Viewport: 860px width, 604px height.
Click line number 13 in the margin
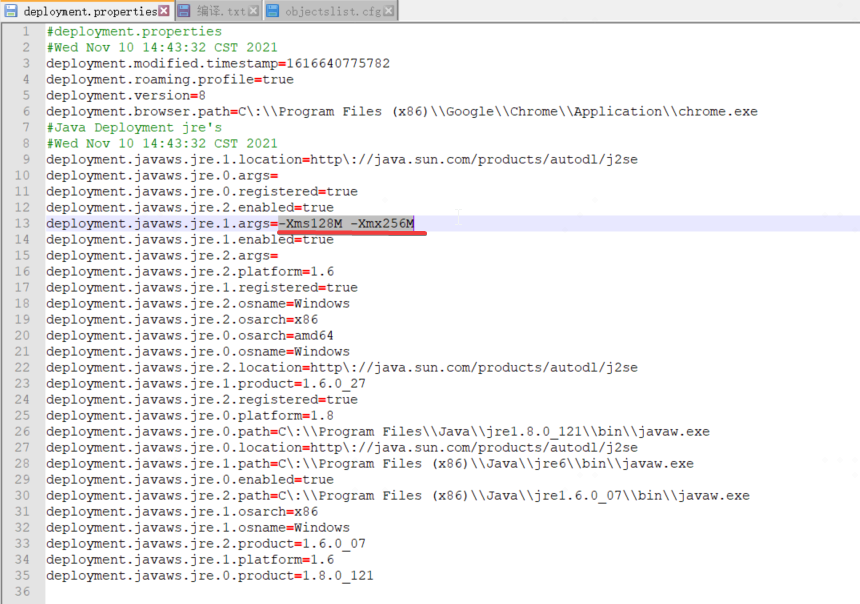(x=23, y=223)
